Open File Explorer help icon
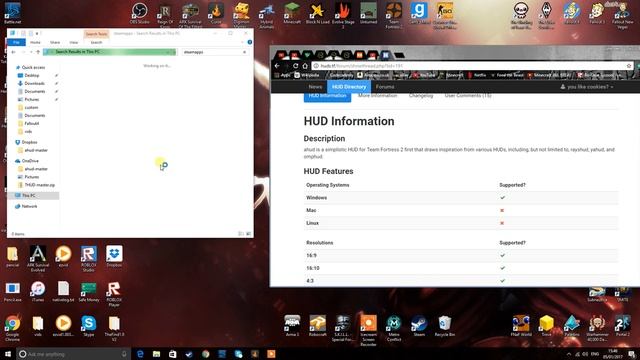Viewport: 640px width, 360px height. tap(249, 42)
